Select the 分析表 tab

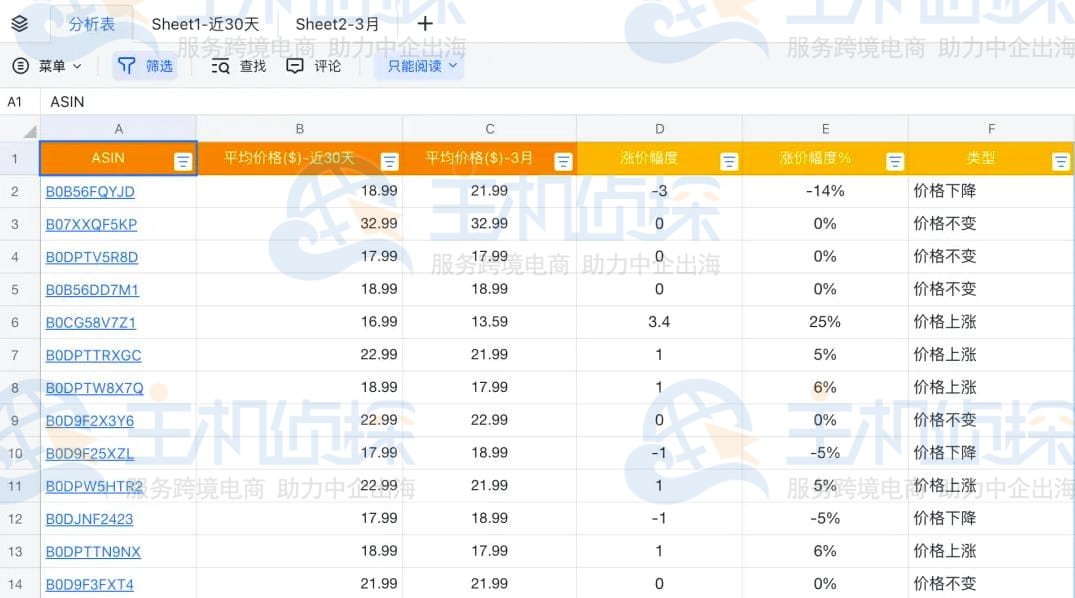pyautogui.click(x=92, y=23)
